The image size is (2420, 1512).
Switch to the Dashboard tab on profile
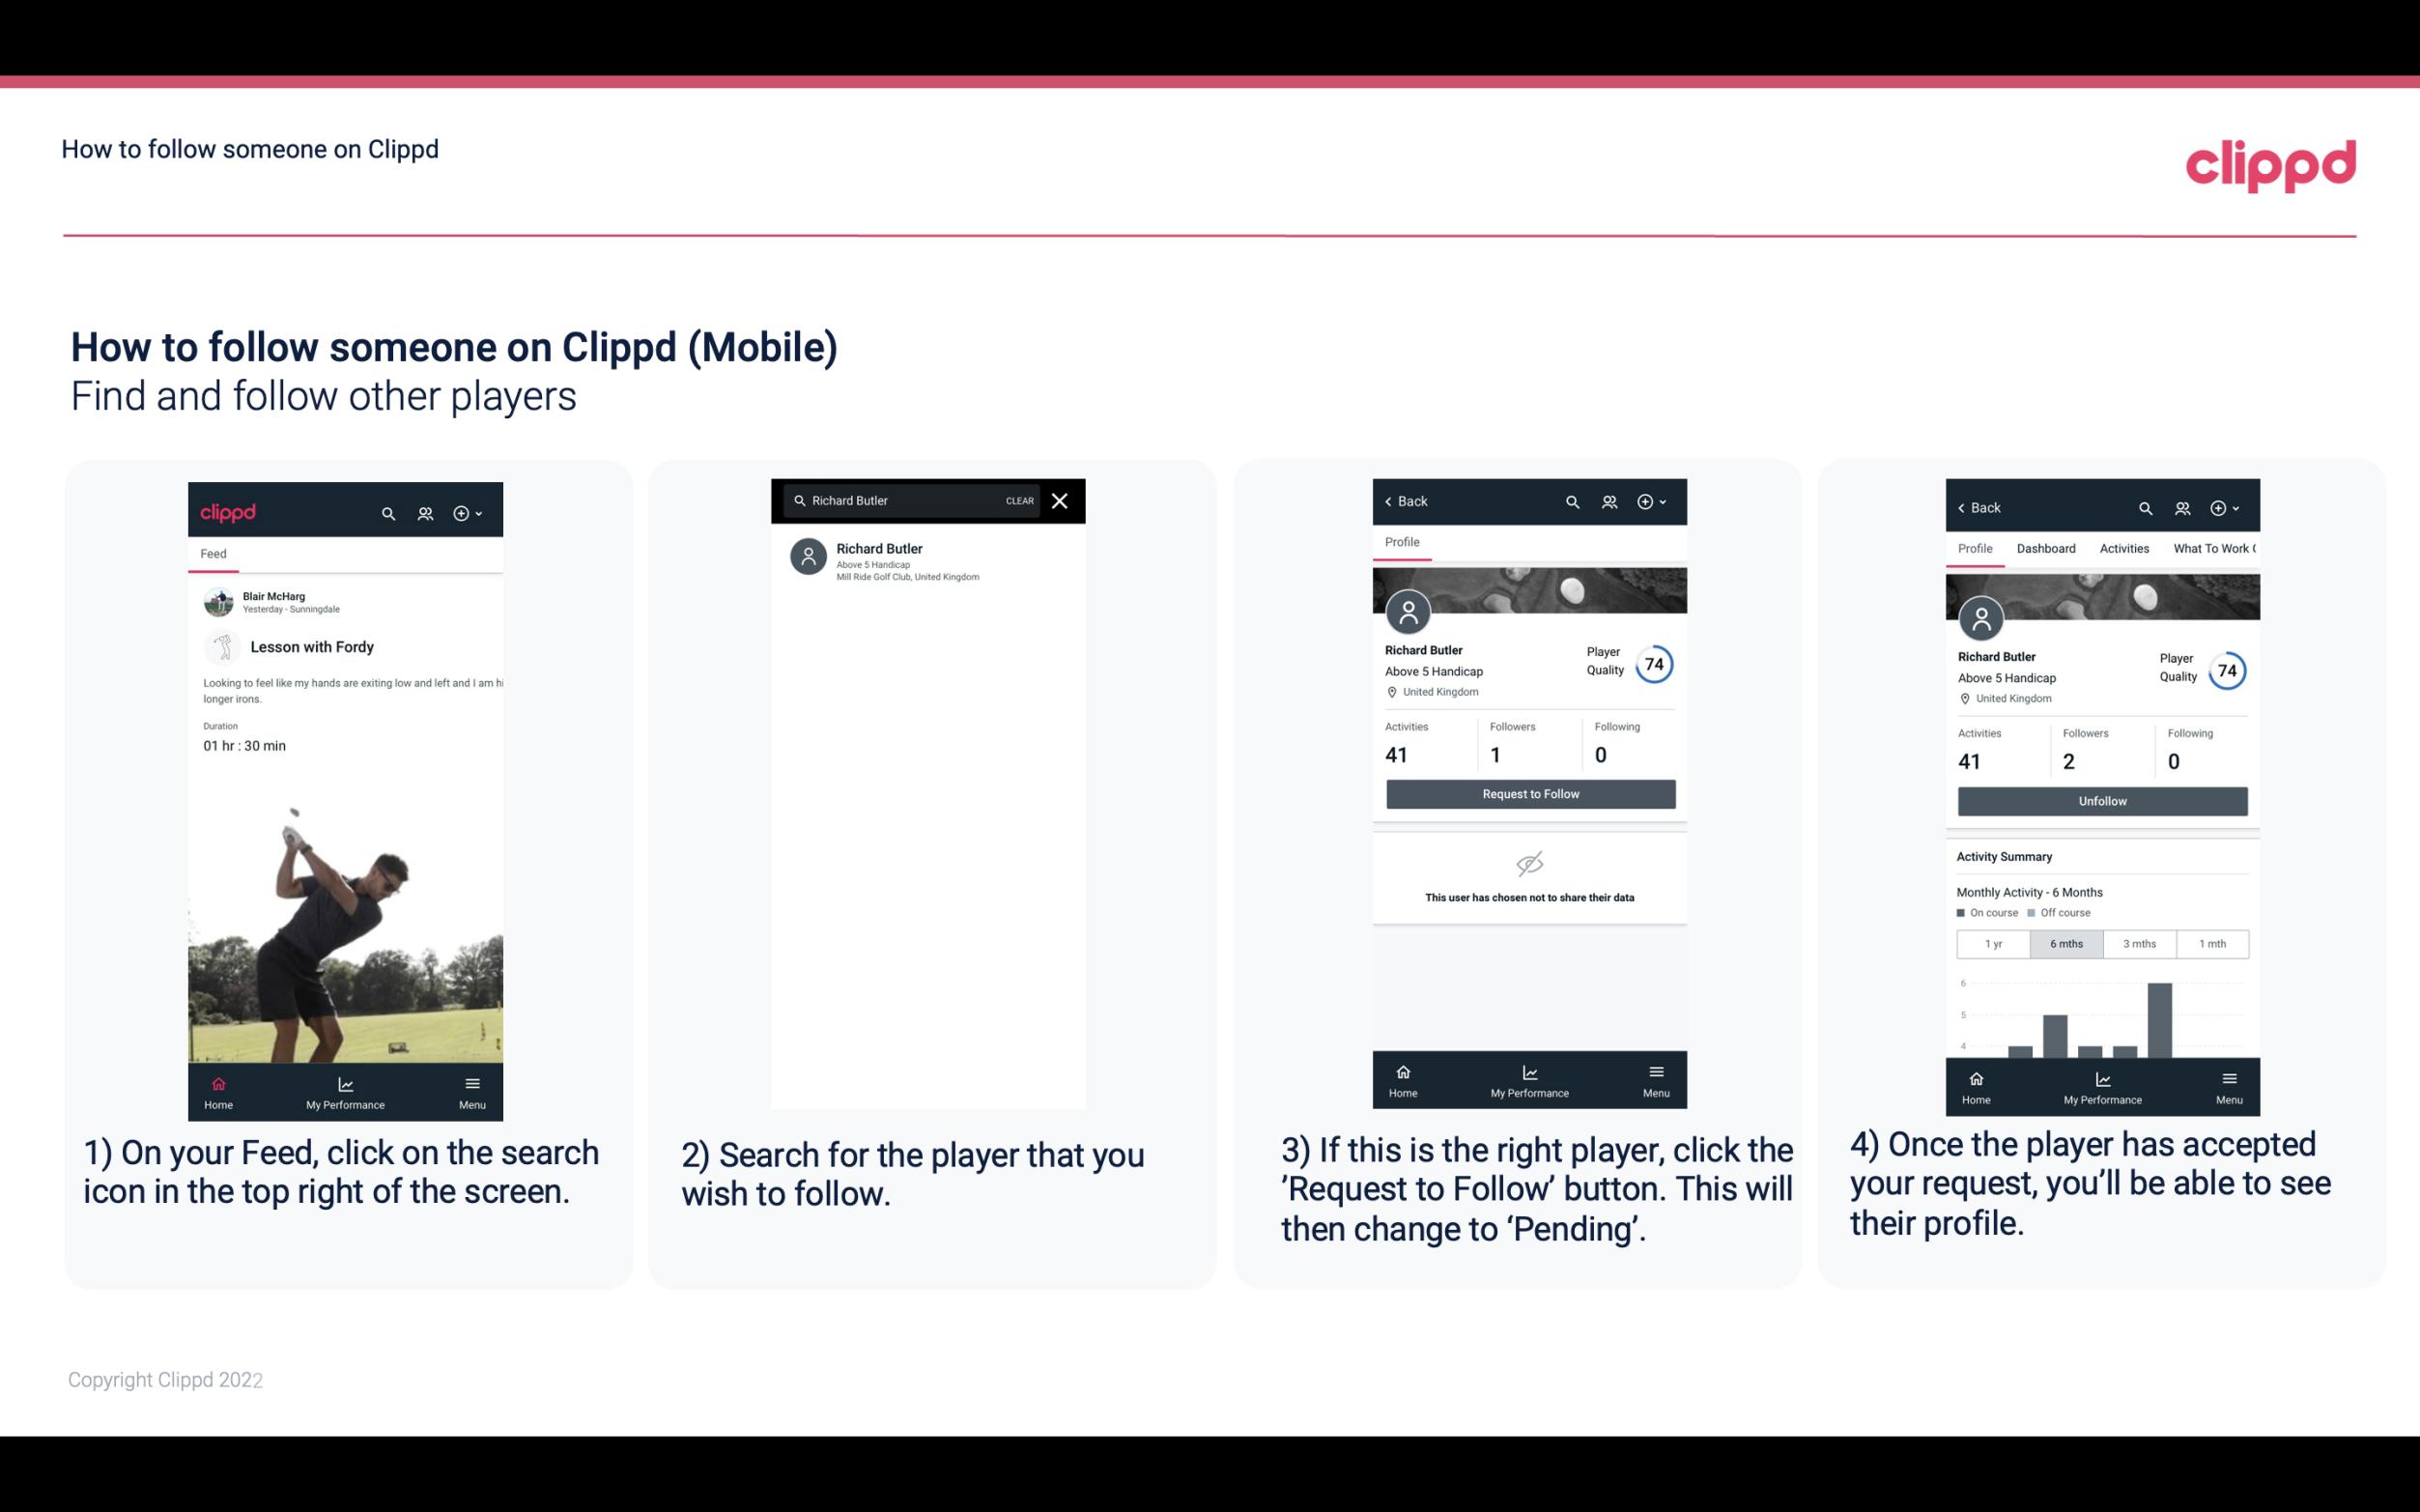point(2046,549)
